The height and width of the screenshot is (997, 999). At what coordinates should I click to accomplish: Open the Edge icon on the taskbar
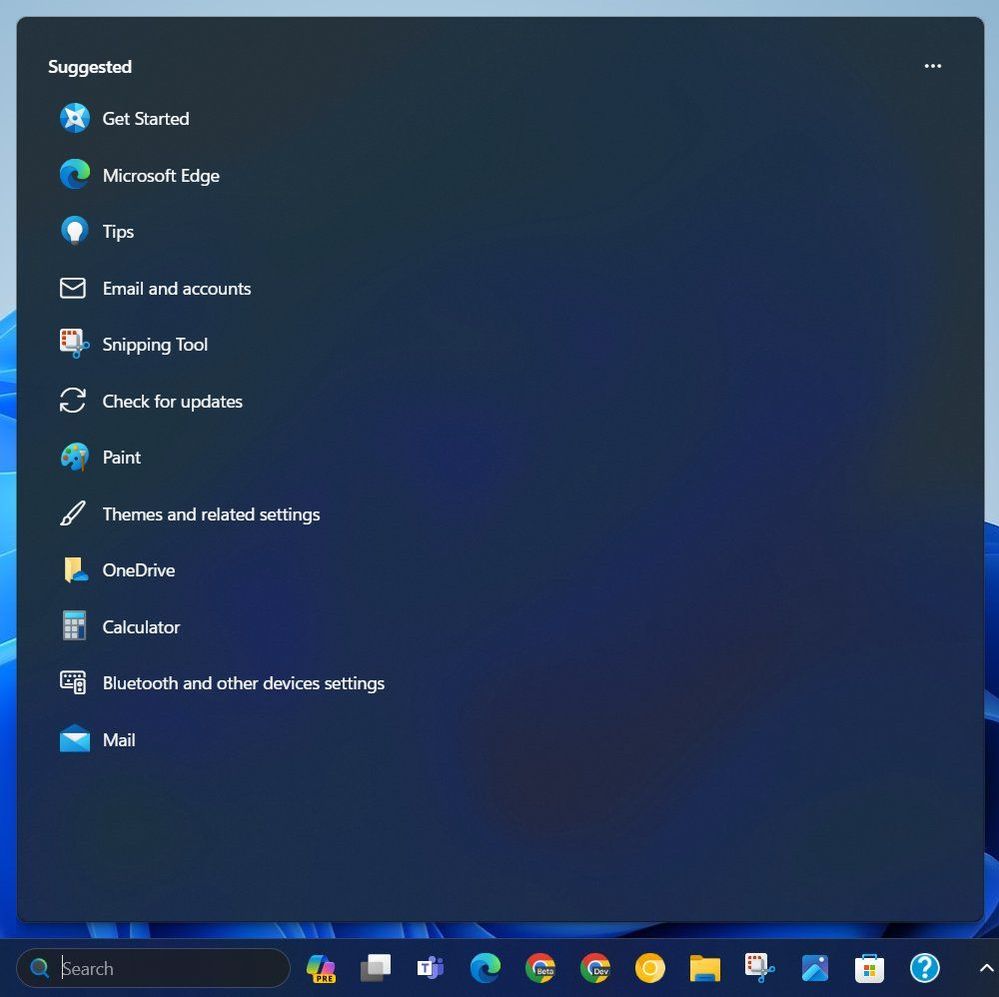click(485, 968)
